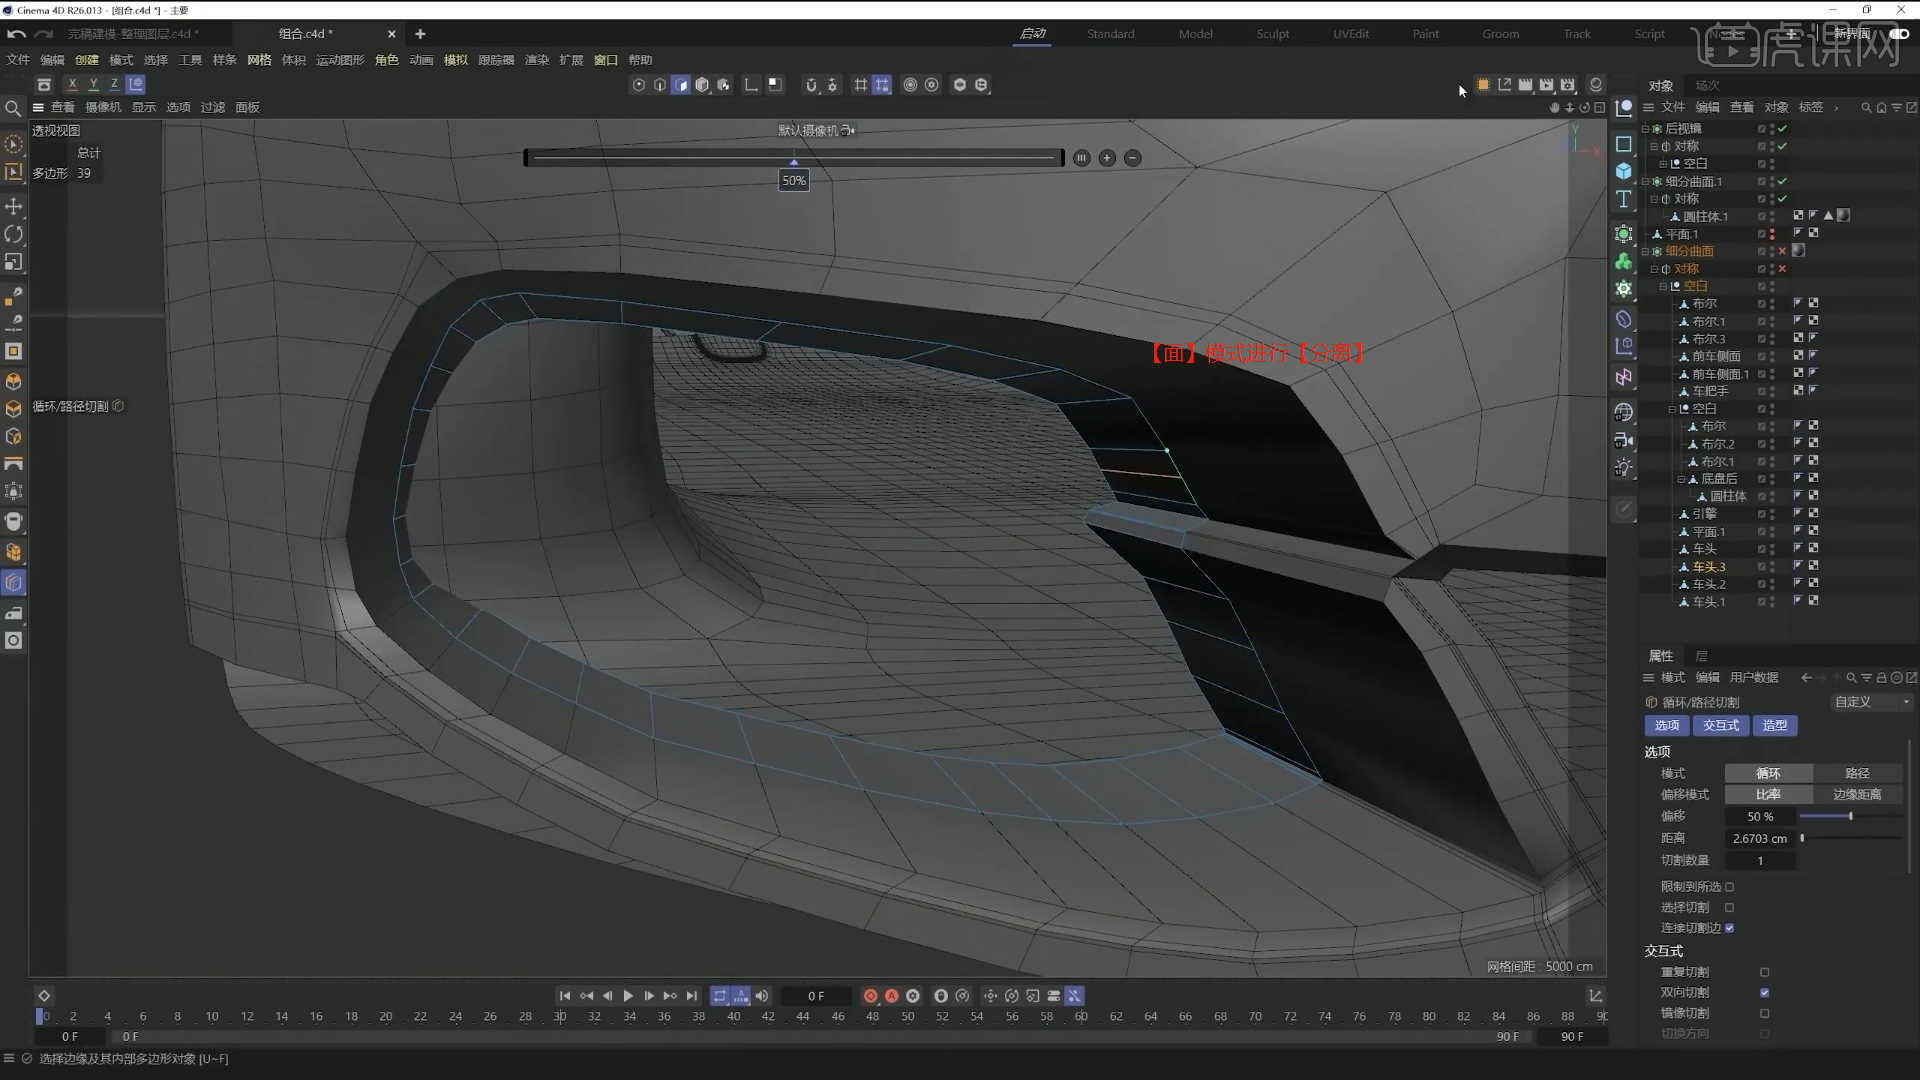The image size is (1920, 1080).
Task: Toggle snapping magnet icon
Action: 811,85
